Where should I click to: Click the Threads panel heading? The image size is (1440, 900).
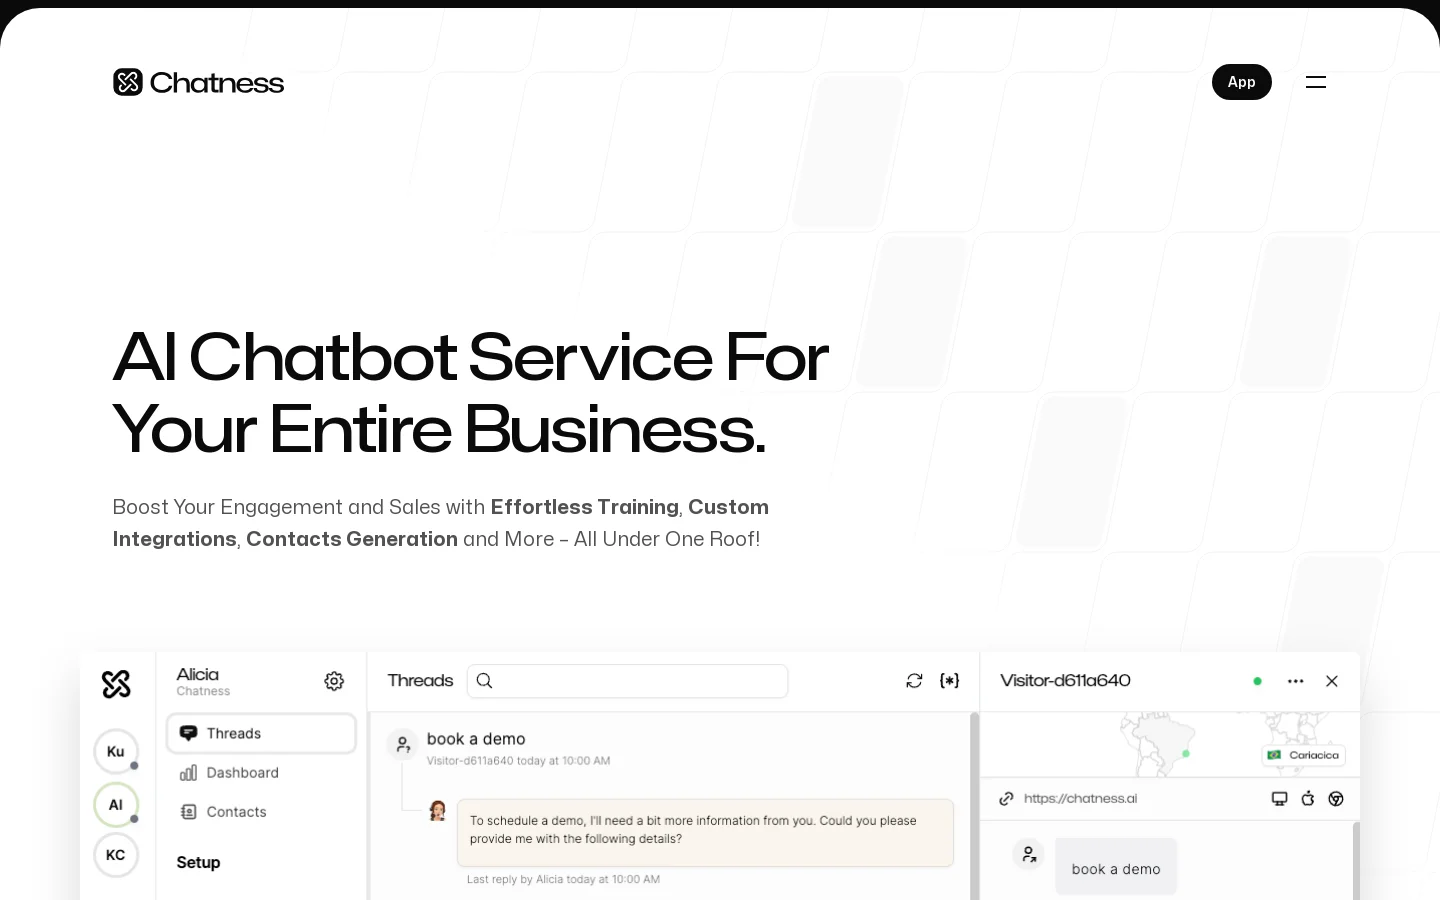pyautogui.click(x=420, y=680)
